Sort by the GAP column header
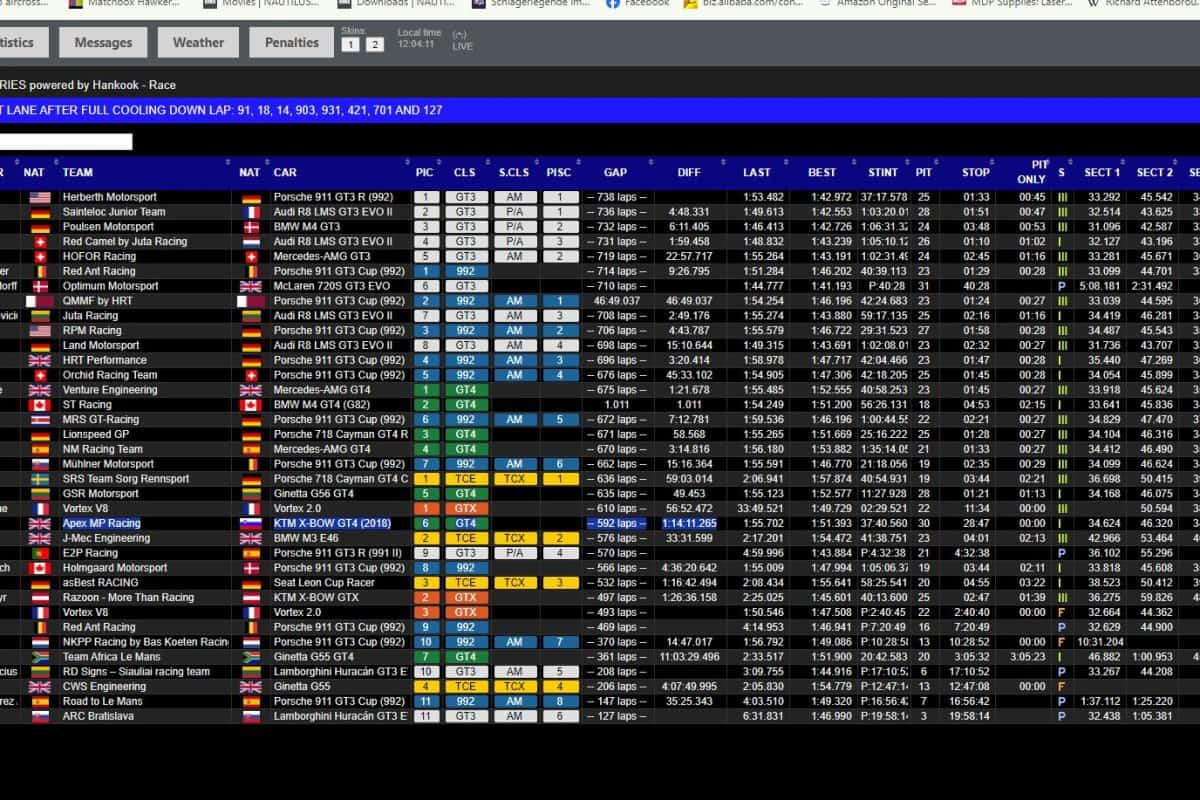 [616, 172]
